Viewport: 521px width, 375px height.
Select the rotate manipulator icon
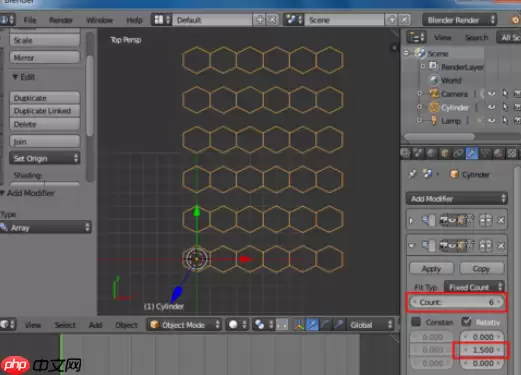coord(326,324)
